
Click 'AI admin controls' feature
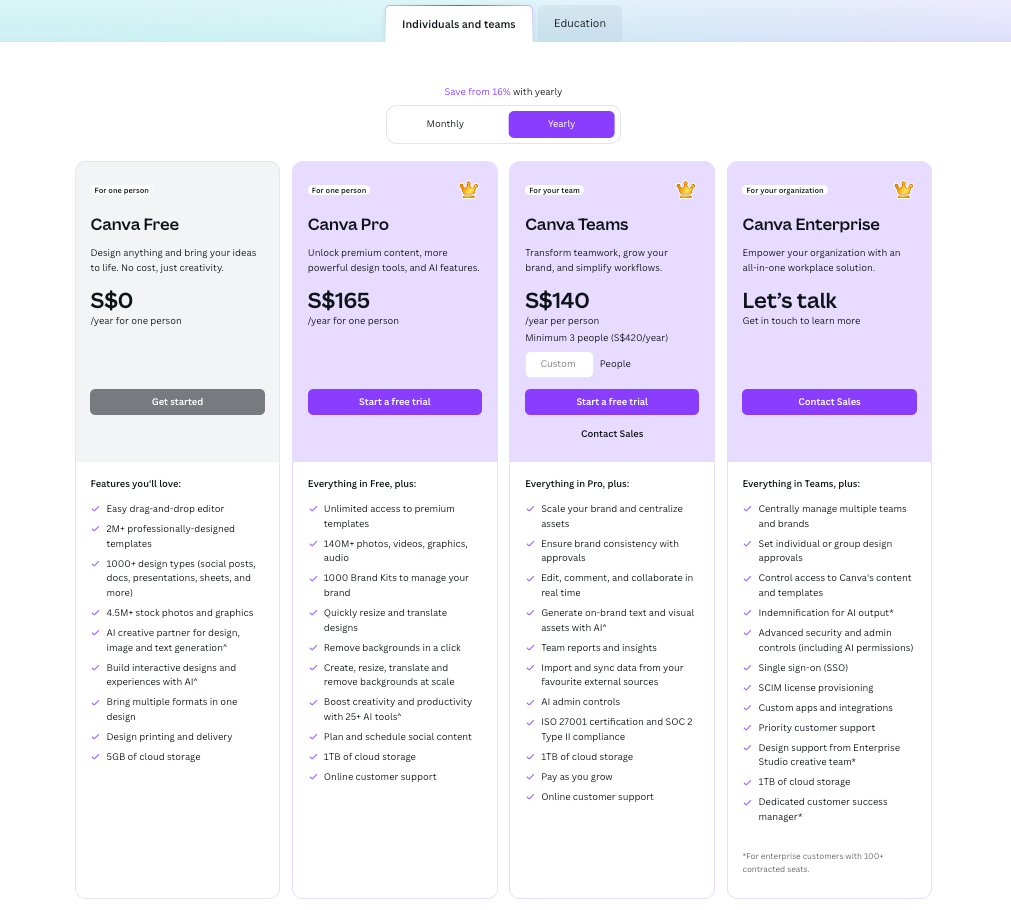click(580, 702)
